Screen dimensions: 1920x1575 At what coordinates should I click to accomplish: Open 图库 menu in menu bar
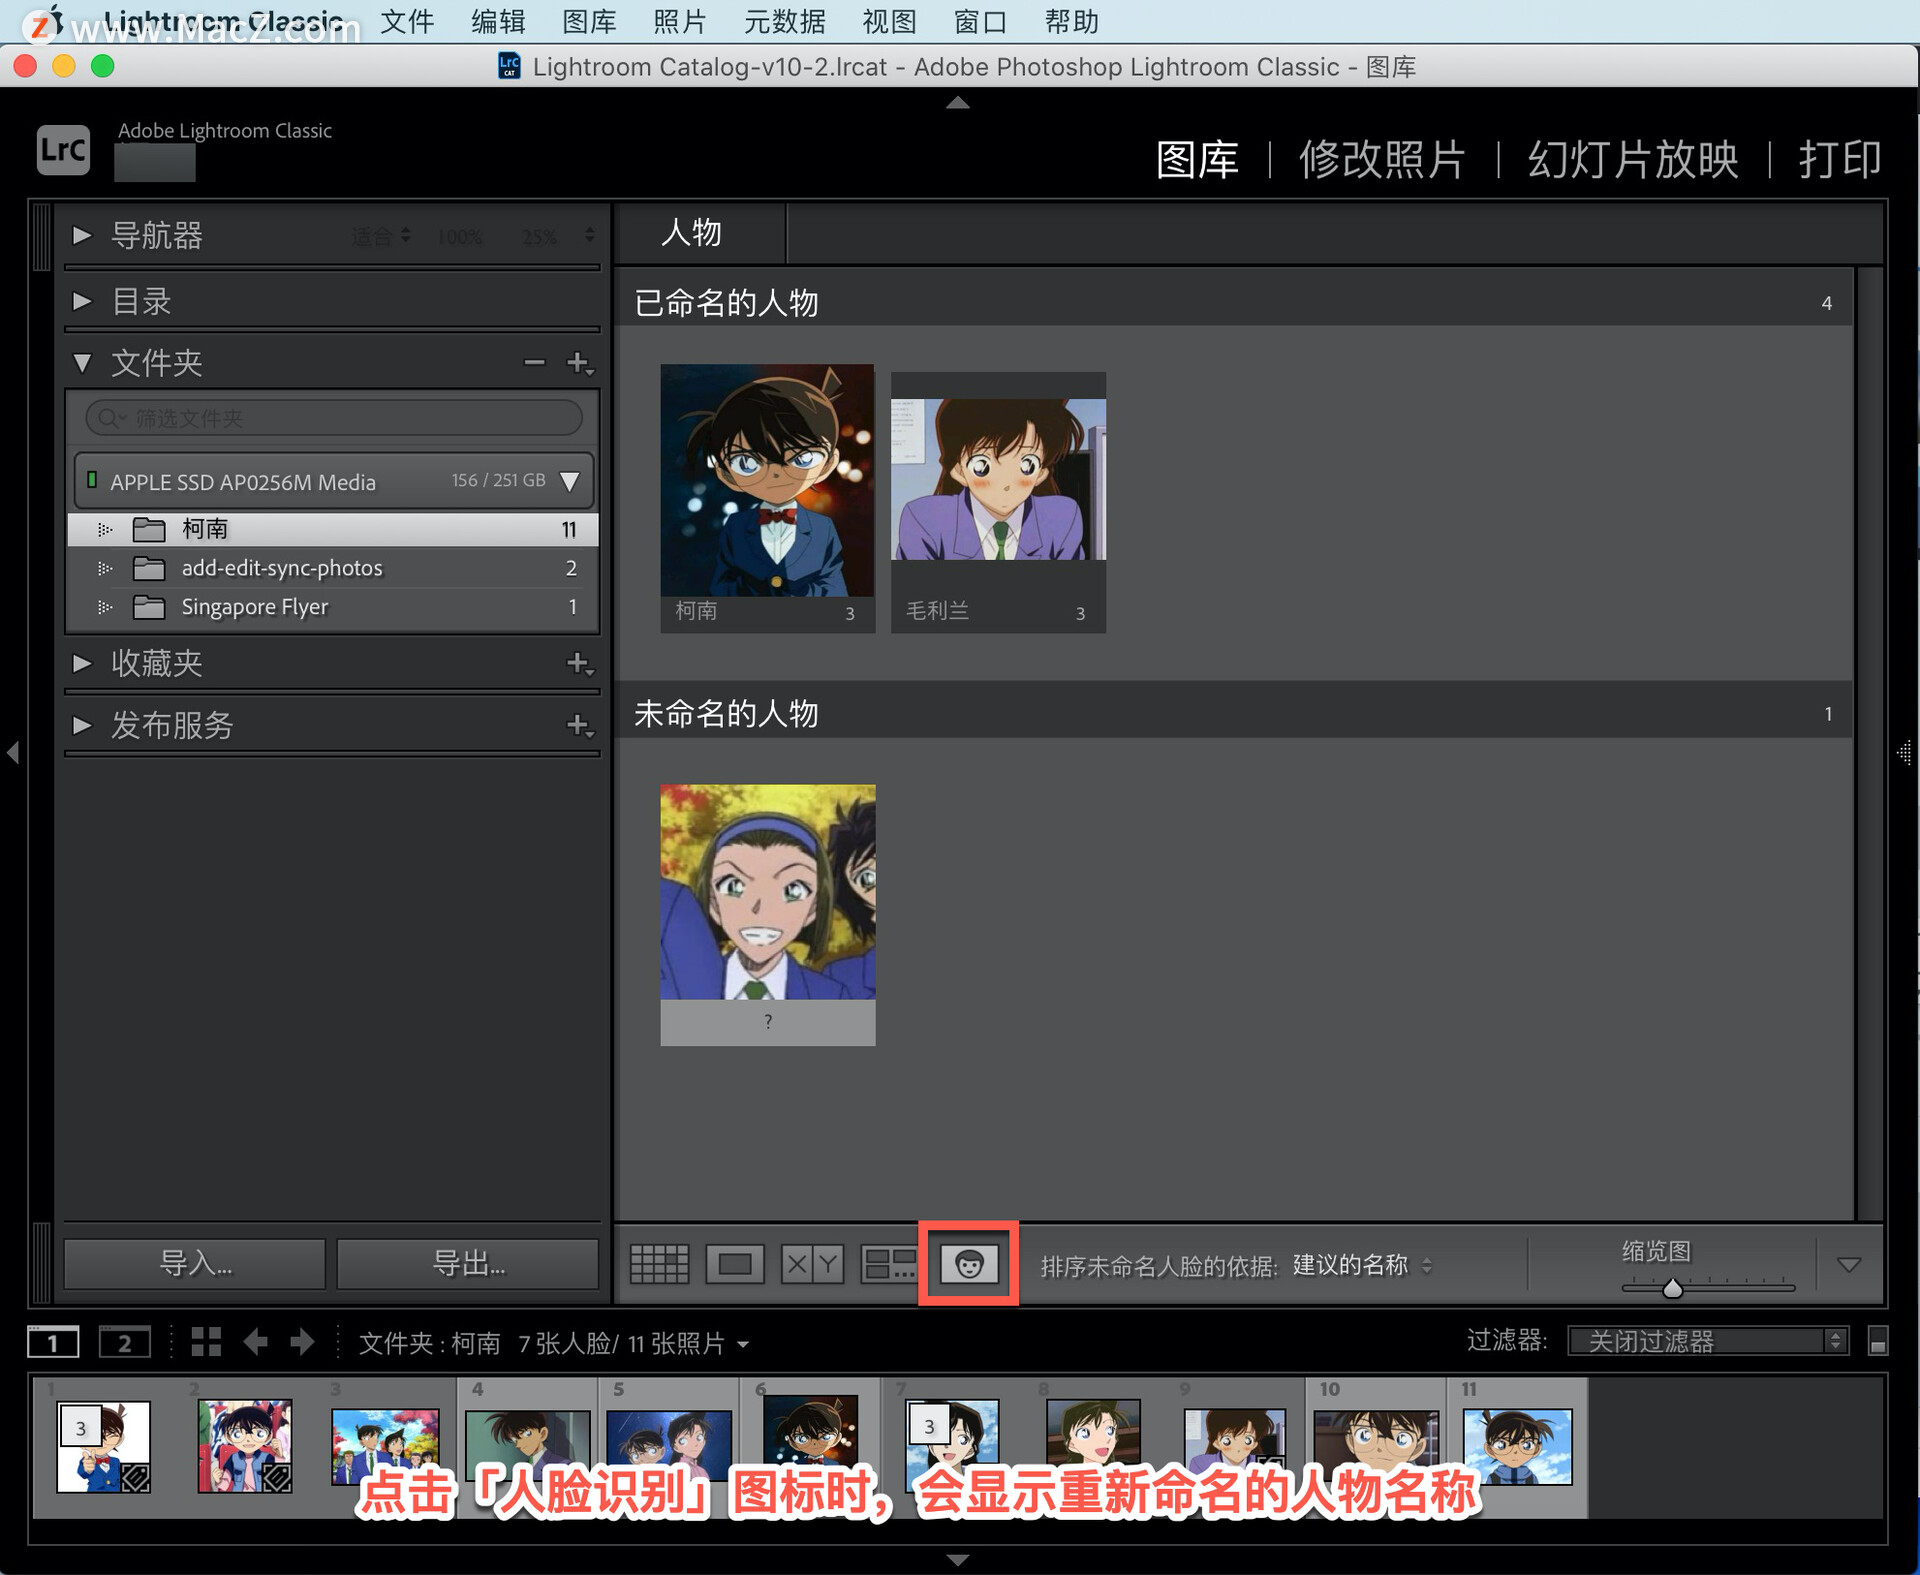[589, 21]
